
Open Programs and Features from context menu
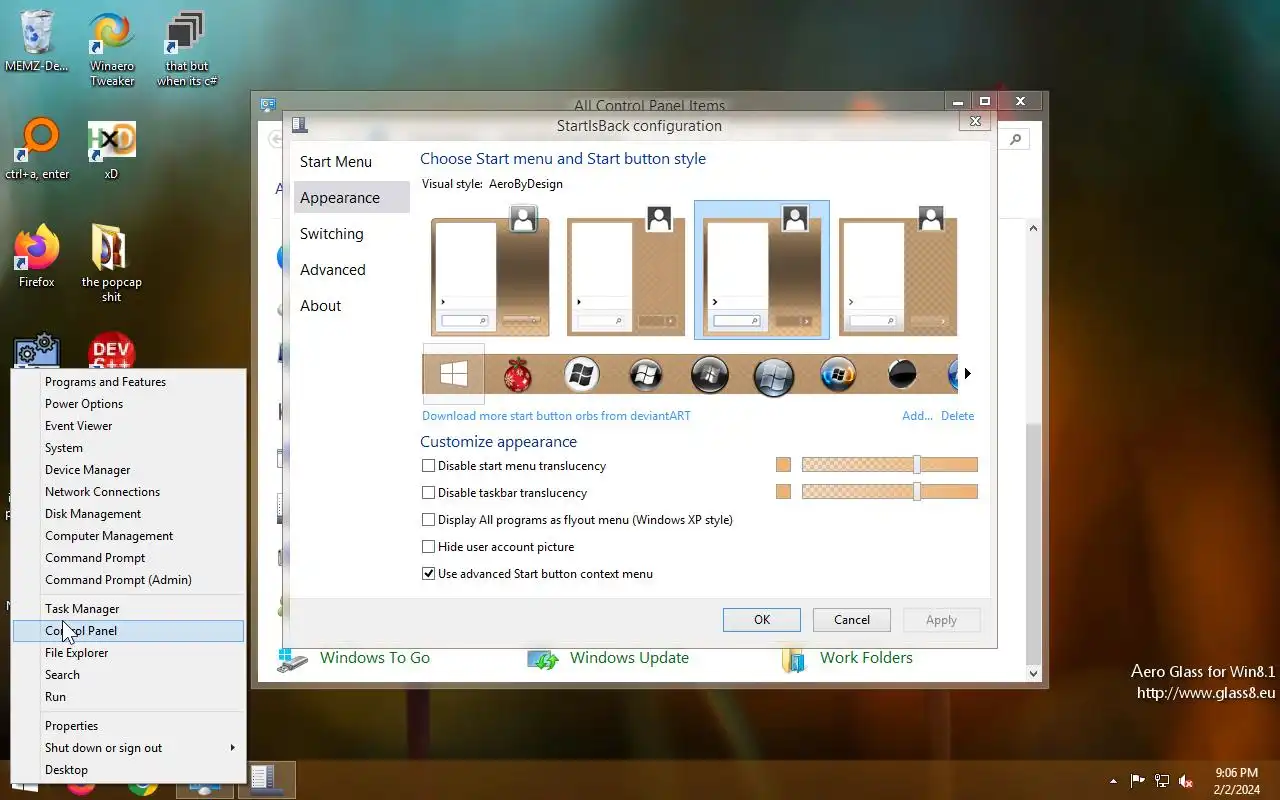(128, 382)
